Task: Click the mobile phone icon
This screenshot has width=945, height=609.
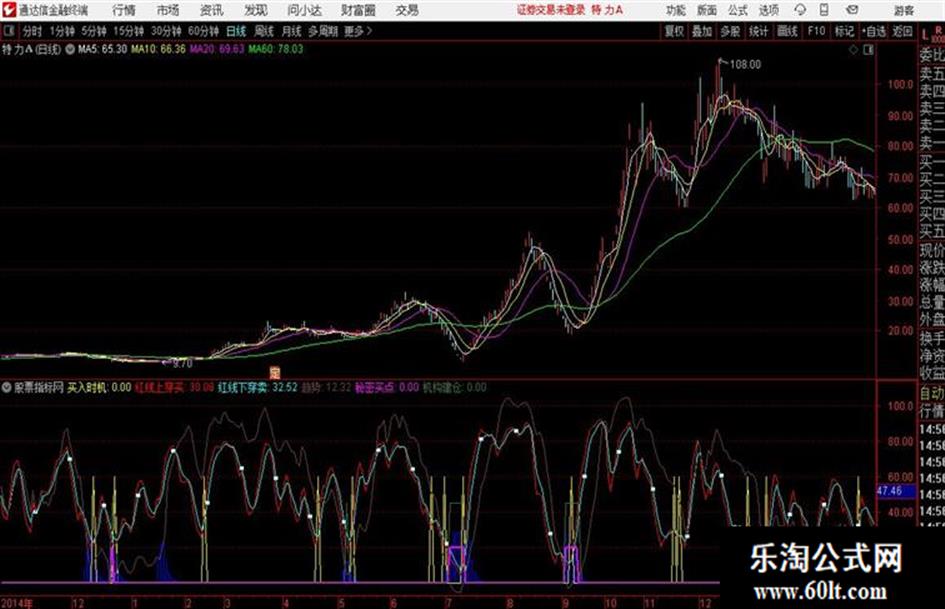Action: tap(824, 10)
